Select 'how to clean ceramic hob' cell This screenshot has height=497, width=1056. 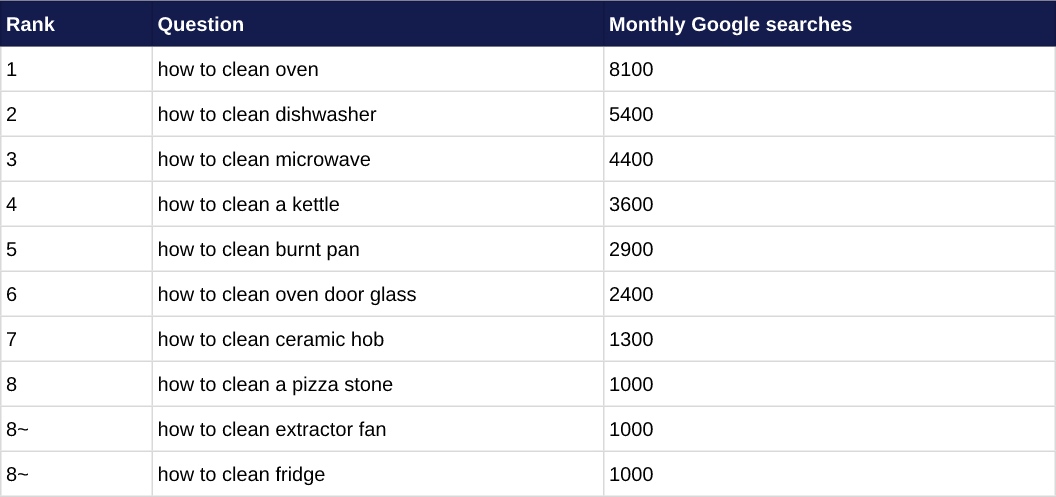coord(378,339)
